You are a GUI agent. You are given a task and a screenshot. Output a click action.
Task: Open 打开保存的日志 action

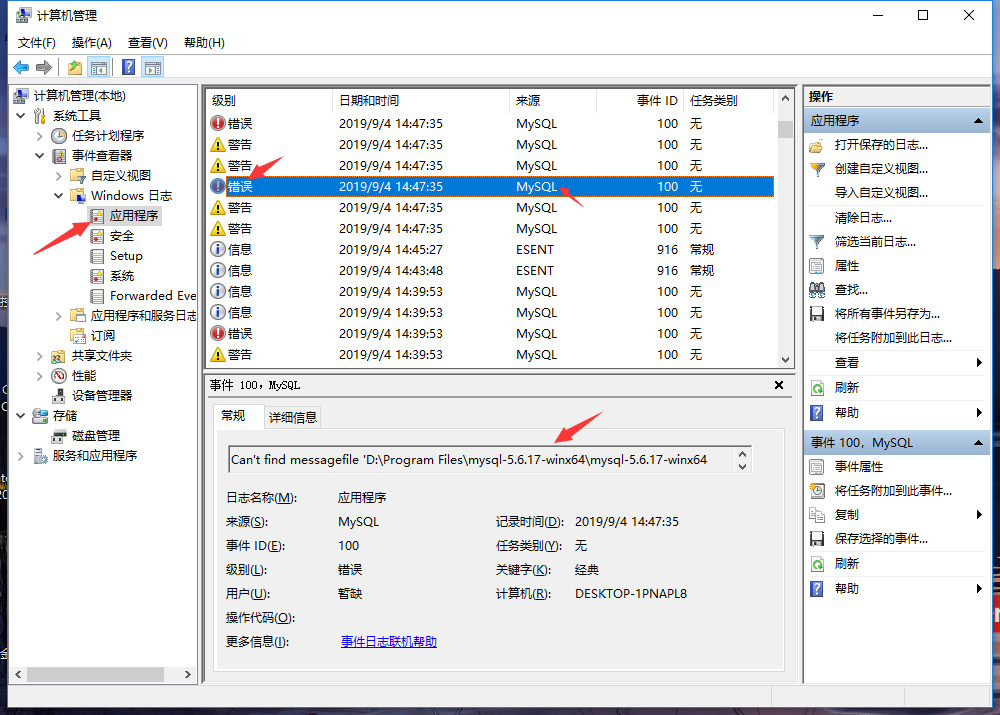pos(880,147)
